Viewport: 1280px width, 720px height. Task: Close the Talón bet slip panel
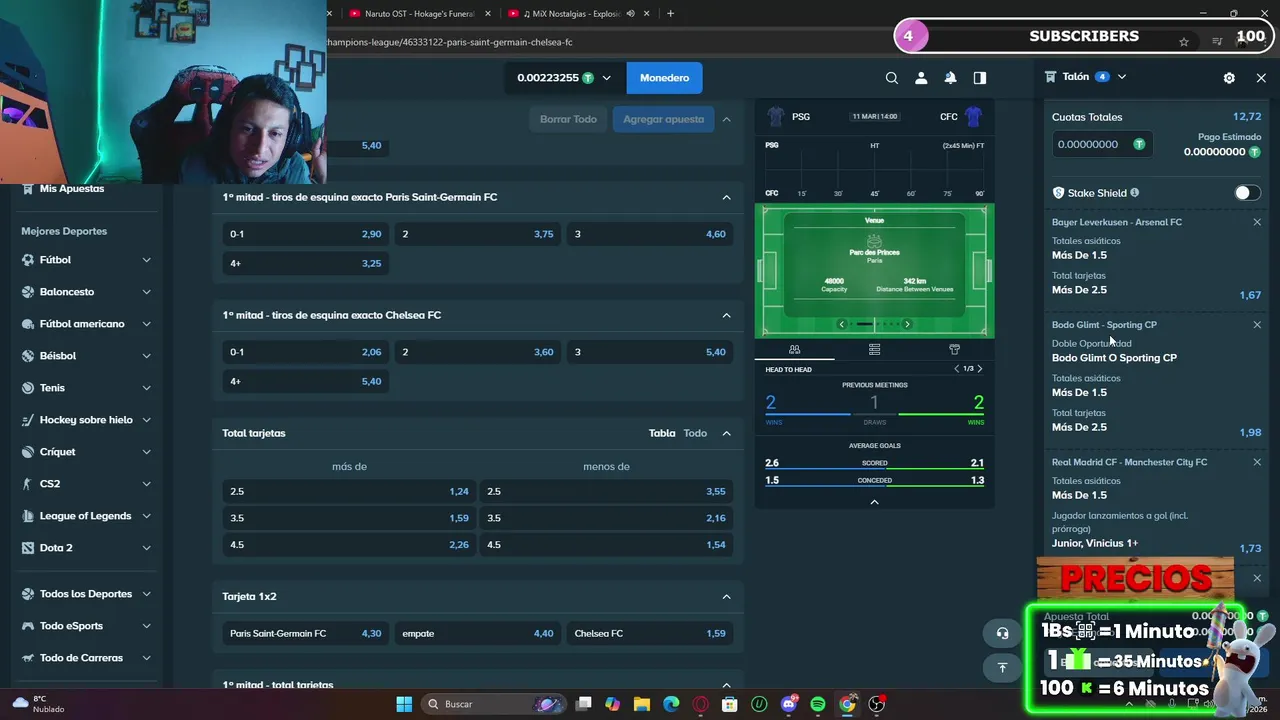point(1261,78)
